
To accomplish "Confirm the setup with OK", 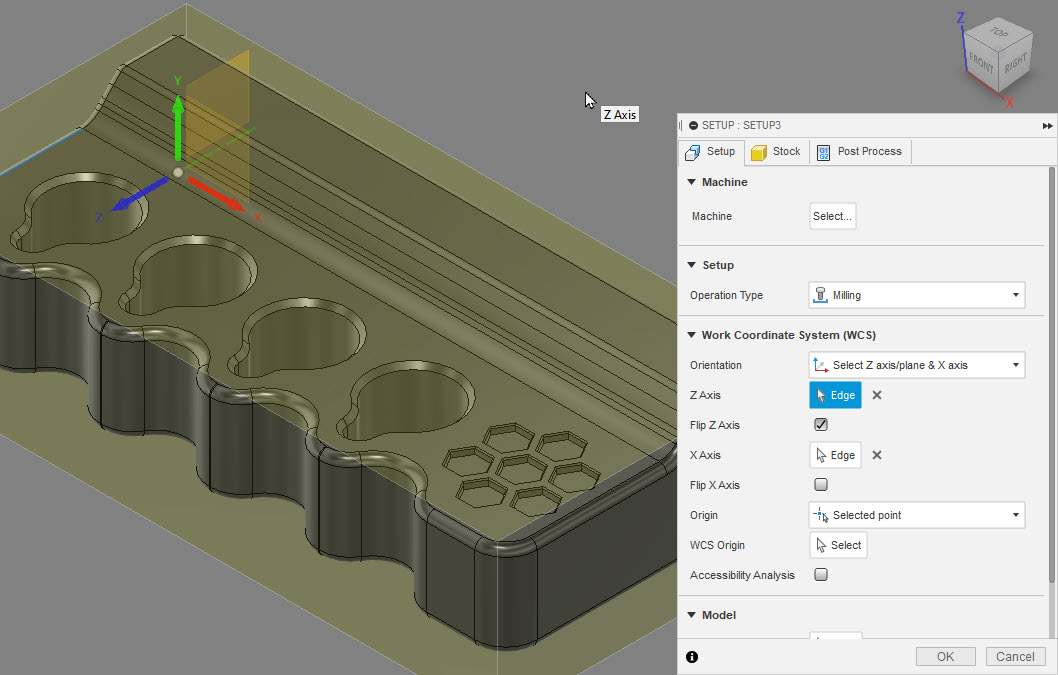I will pos(944,656).
